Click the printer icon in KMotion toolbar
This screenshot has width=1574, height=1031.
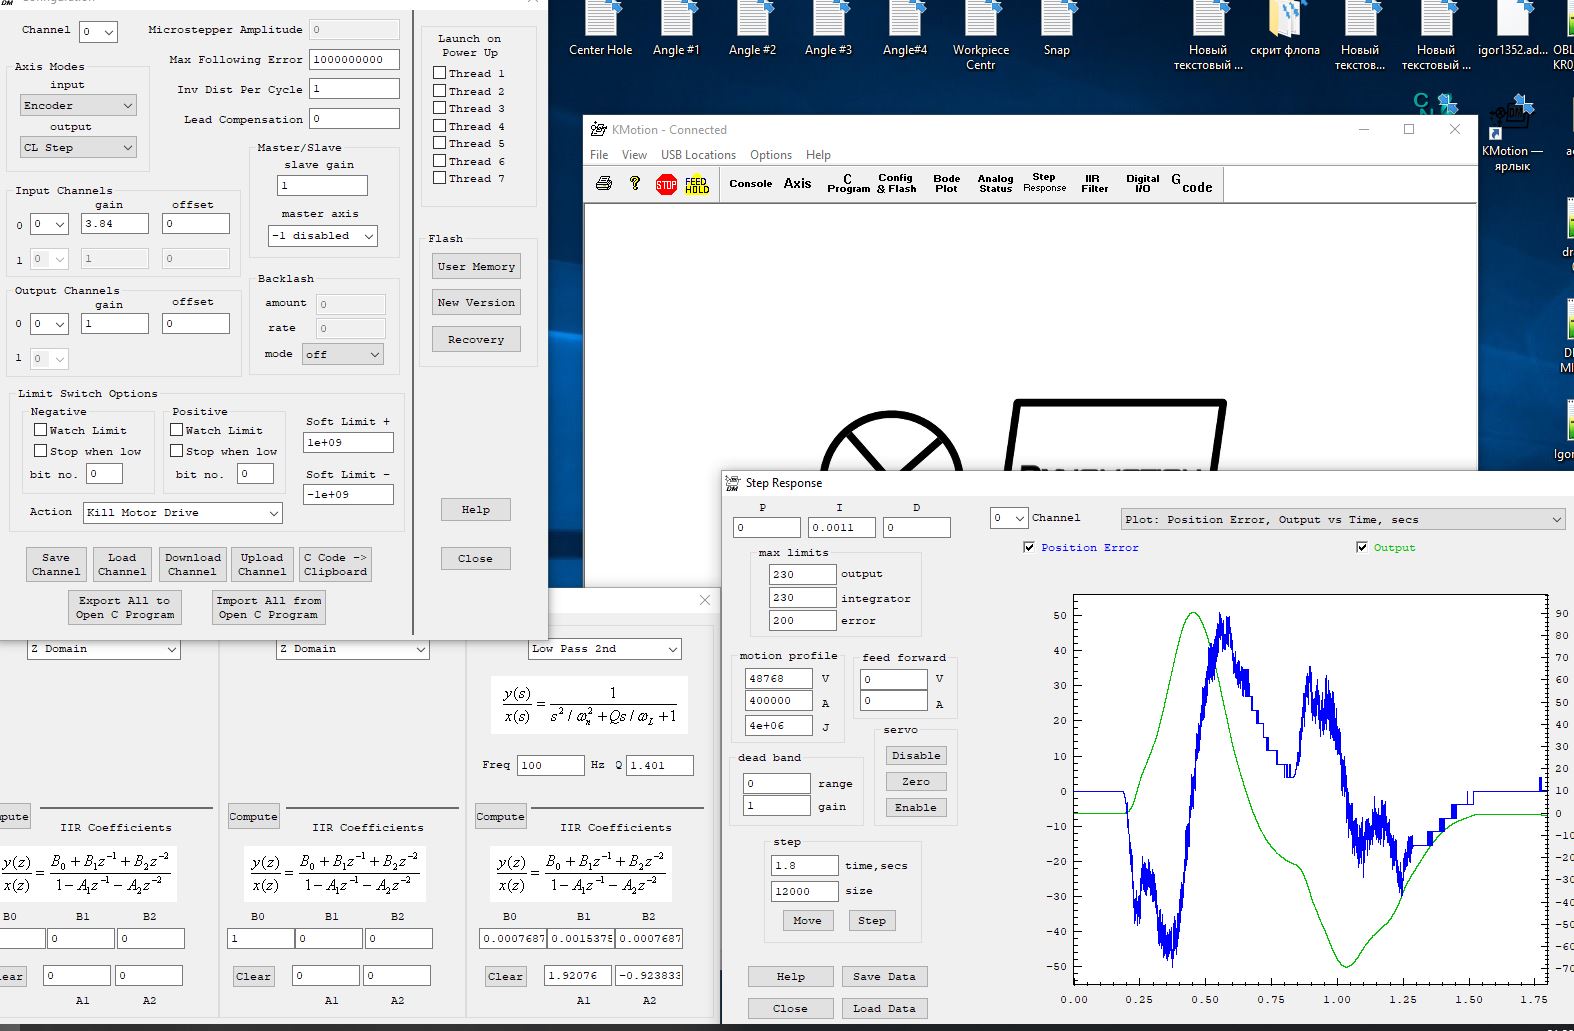click(604, 183)
